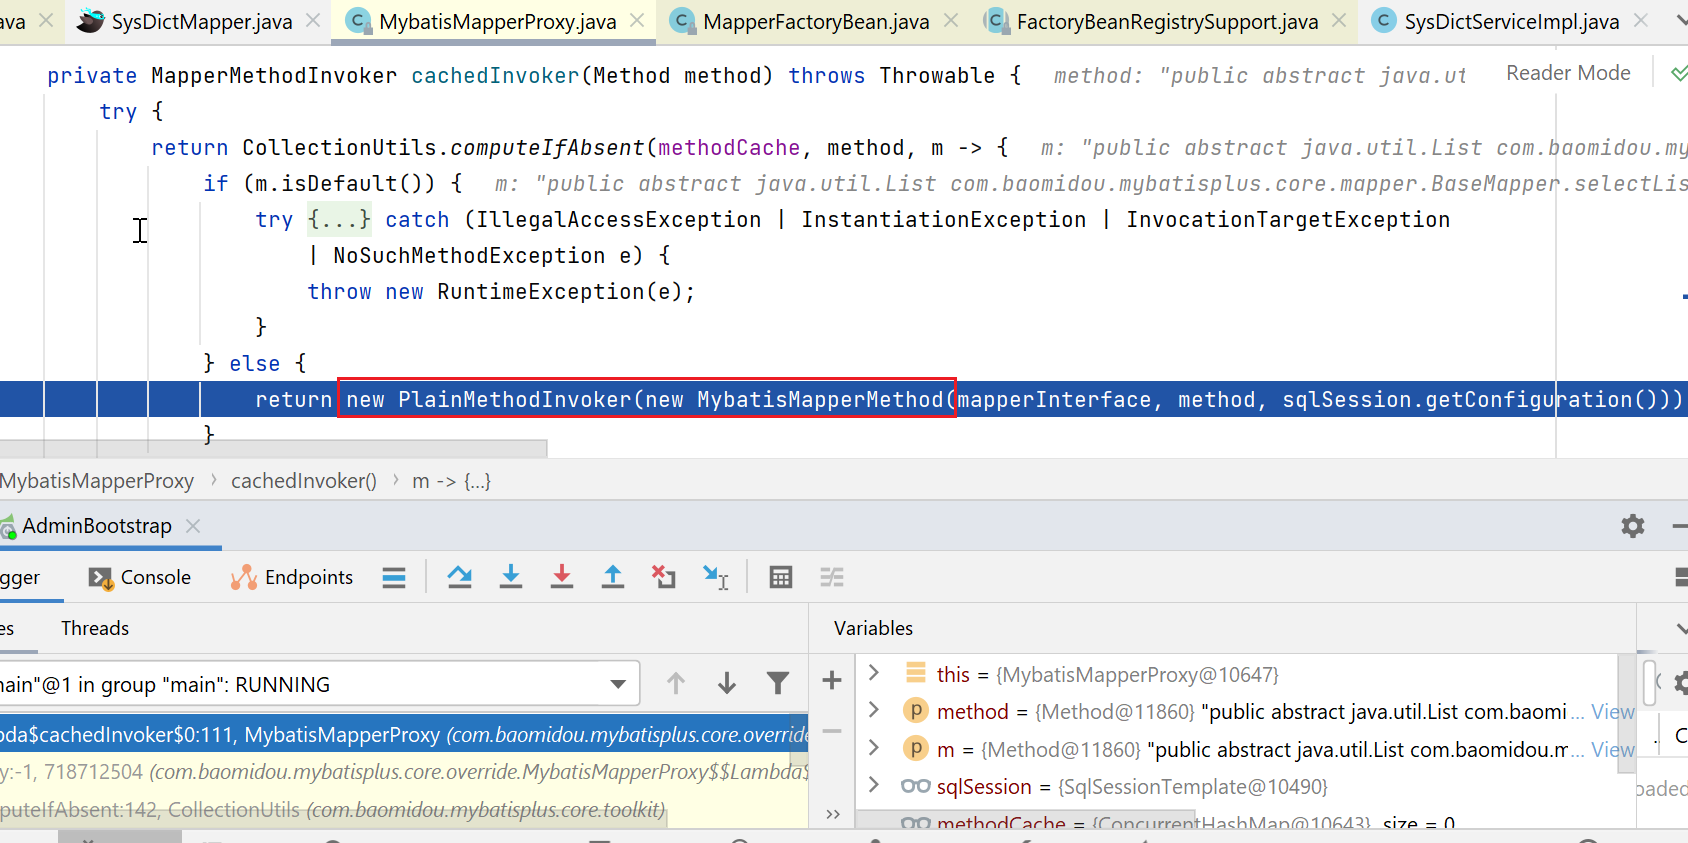The image size is (1688, 843).
Task: Click the Step Out icon
Action: [613, 577]
